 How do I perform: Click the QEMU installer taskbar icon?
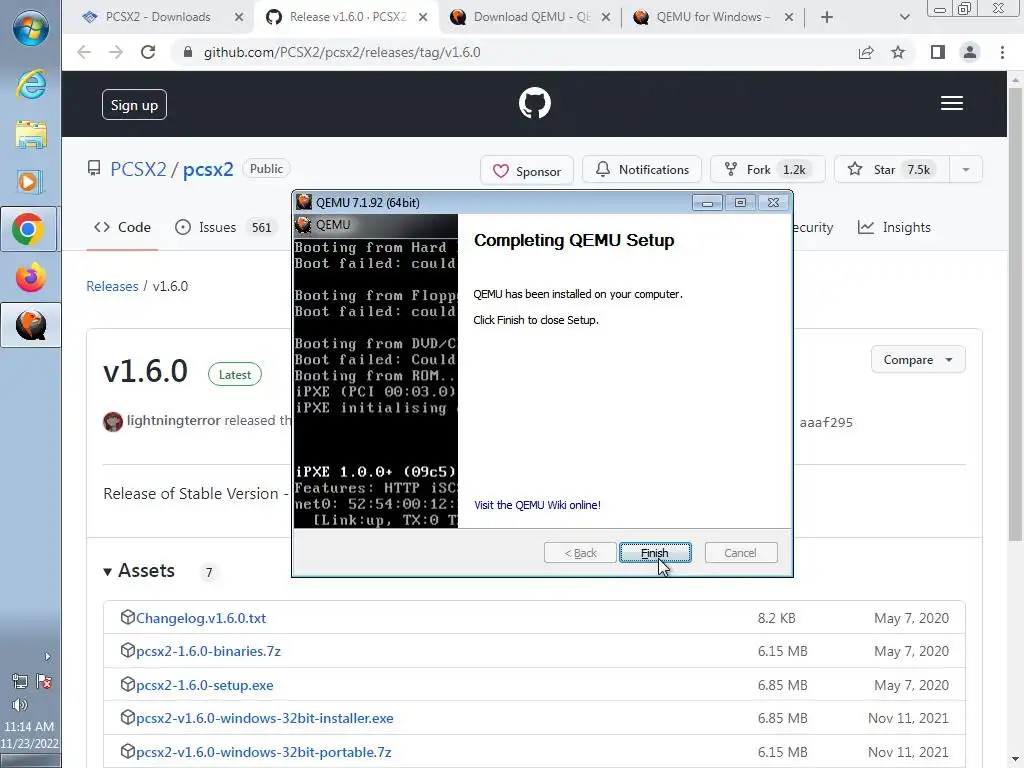click(x=30, y=325)
